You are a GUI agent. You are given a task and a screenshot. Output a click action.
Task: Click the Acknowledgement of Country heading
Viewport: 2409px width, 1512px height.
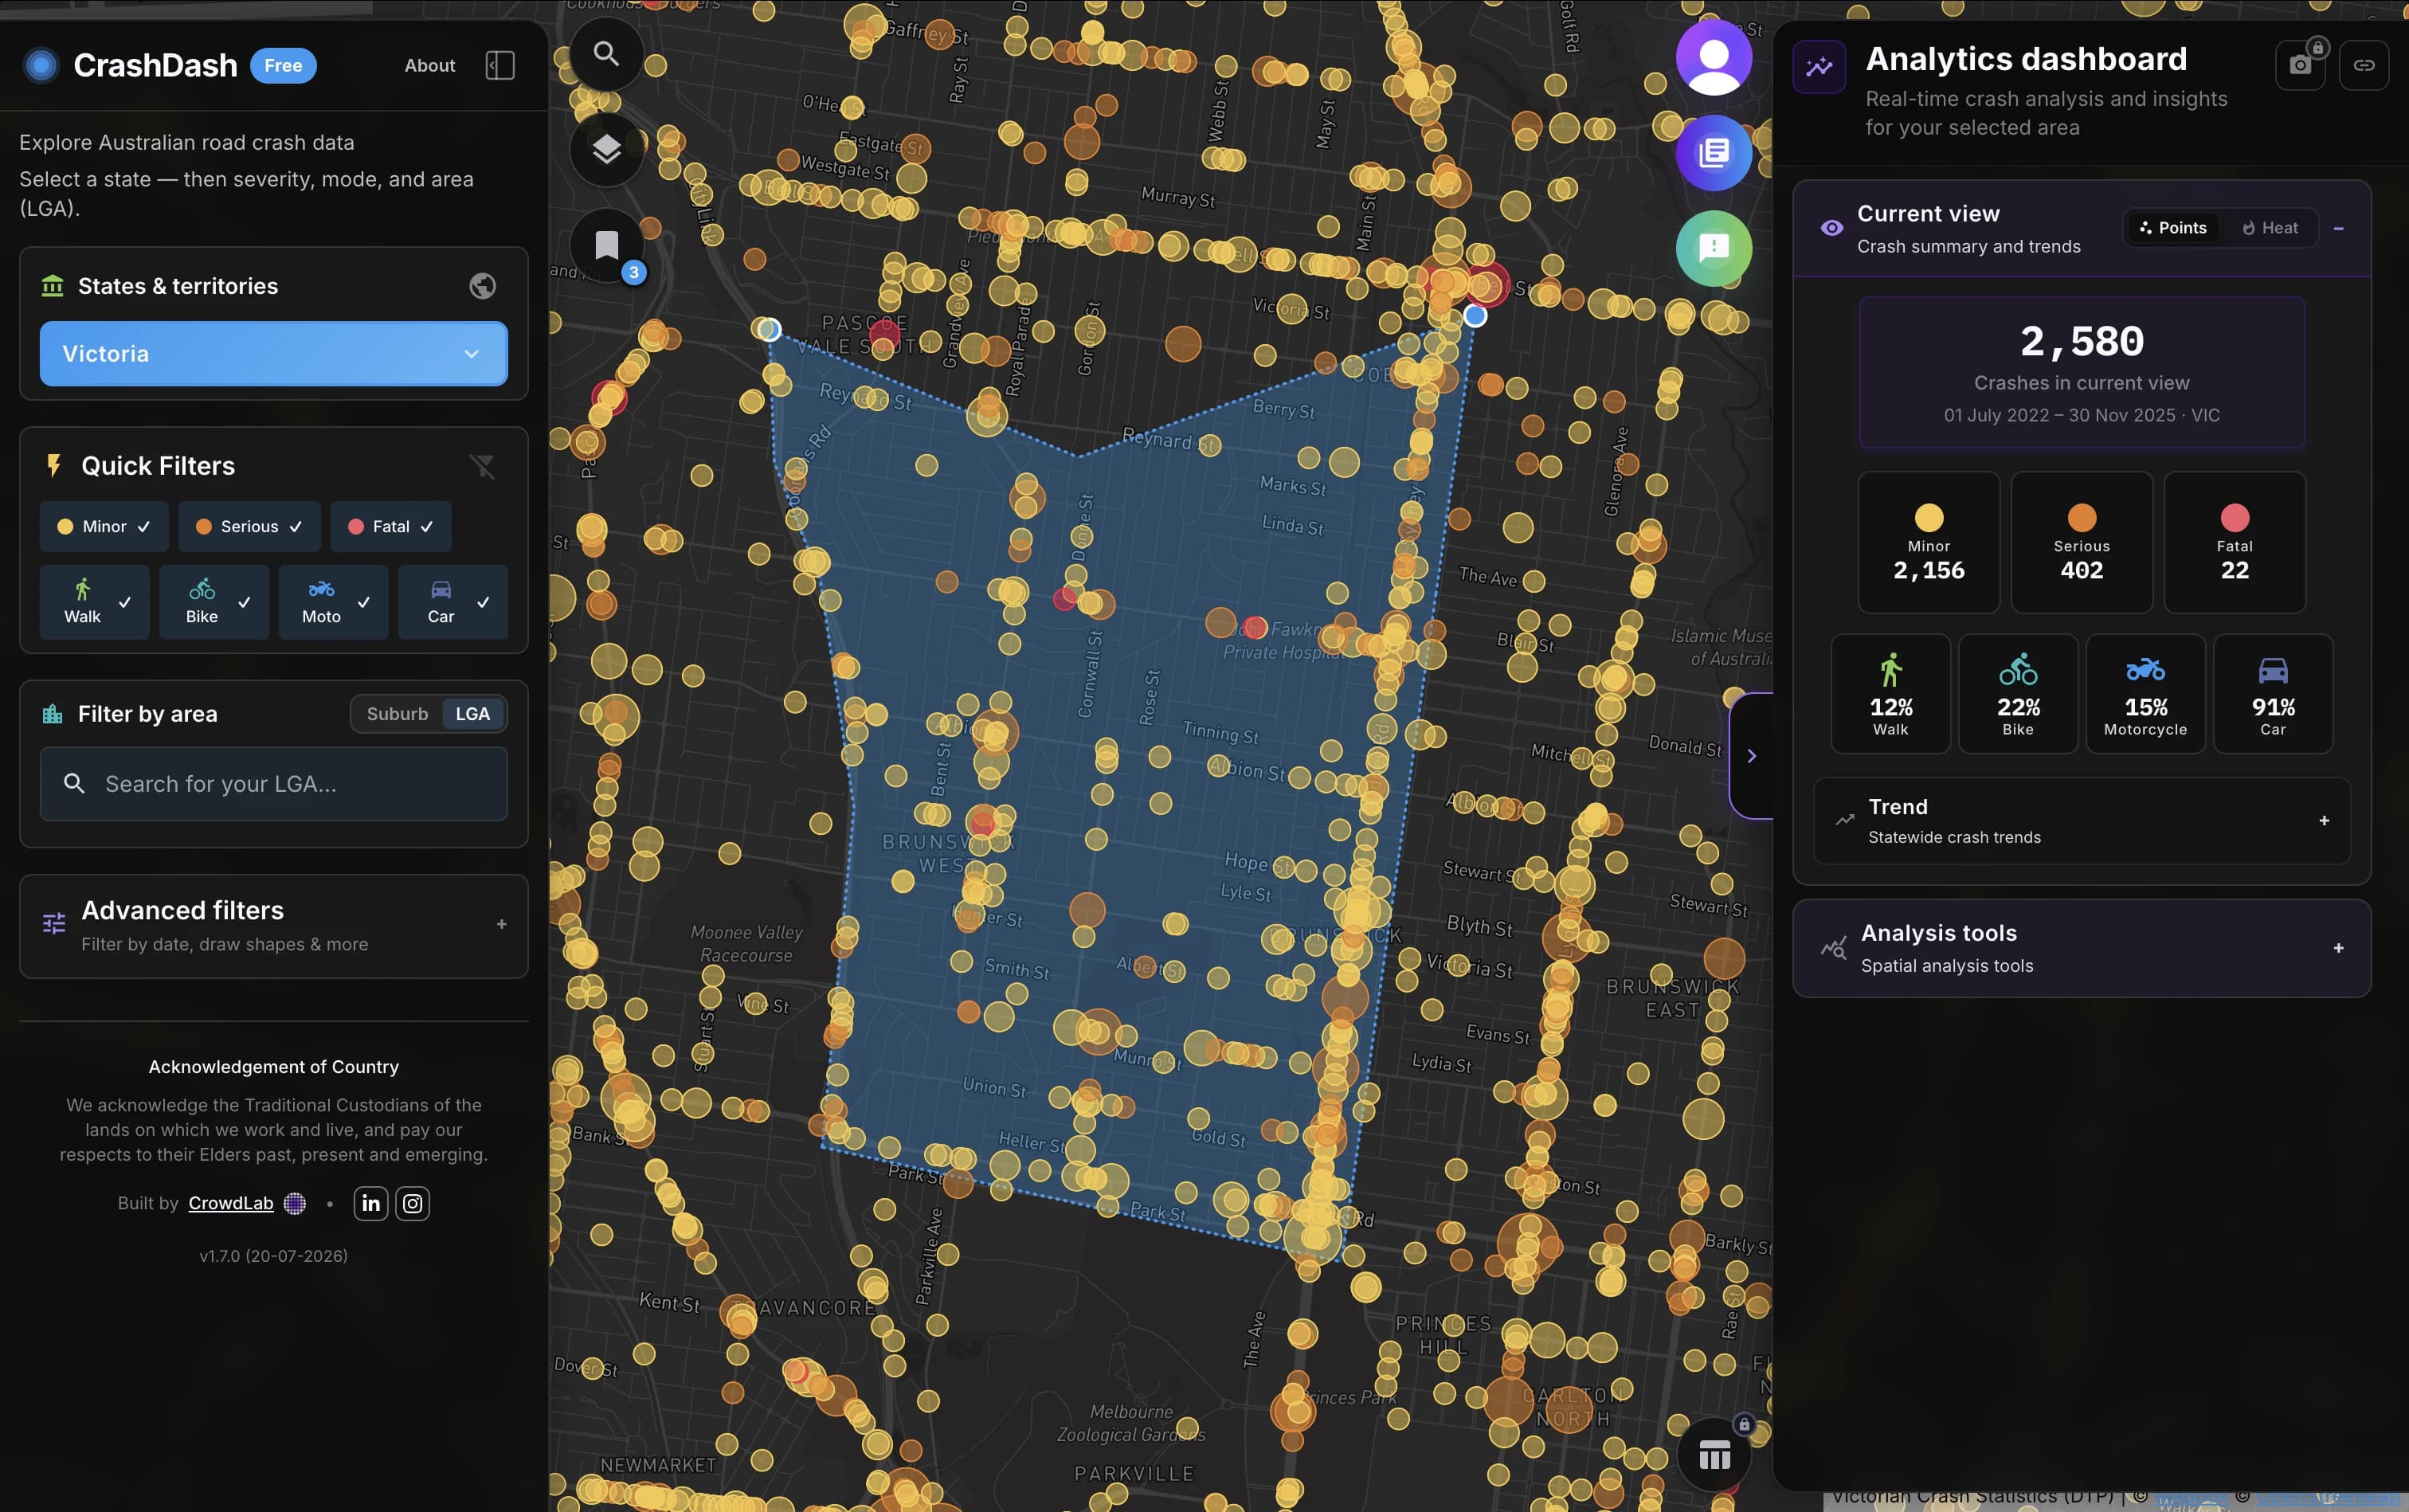274,1067
